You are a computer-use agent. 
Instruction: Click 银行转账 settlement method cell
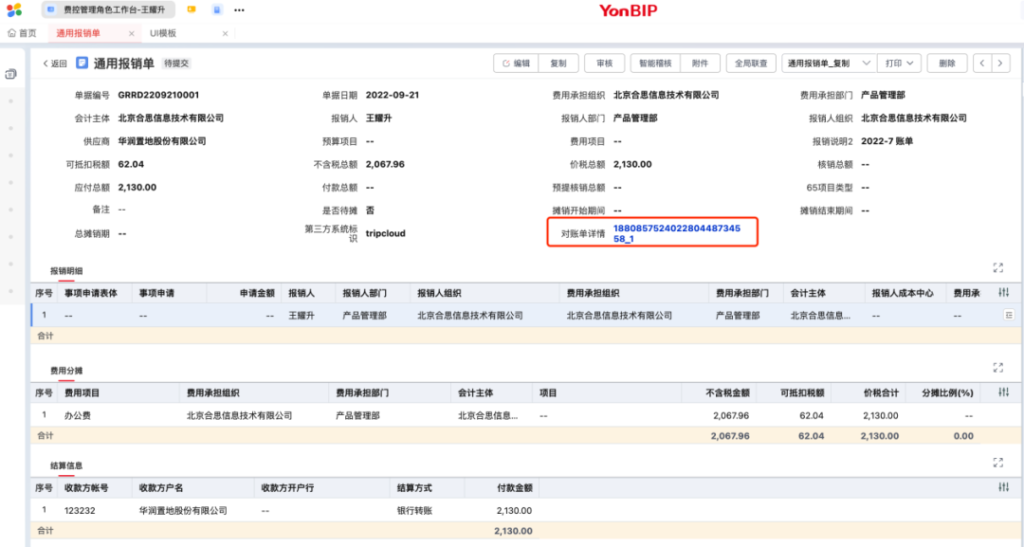coord(415,511)
